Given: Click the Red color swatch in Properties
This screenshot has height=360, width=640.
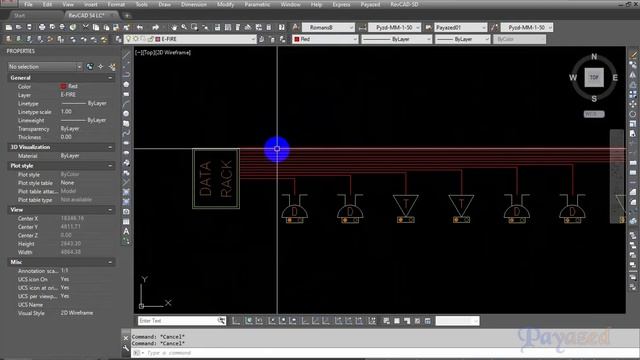Looking at the screenshot, I should pos(63,86).
